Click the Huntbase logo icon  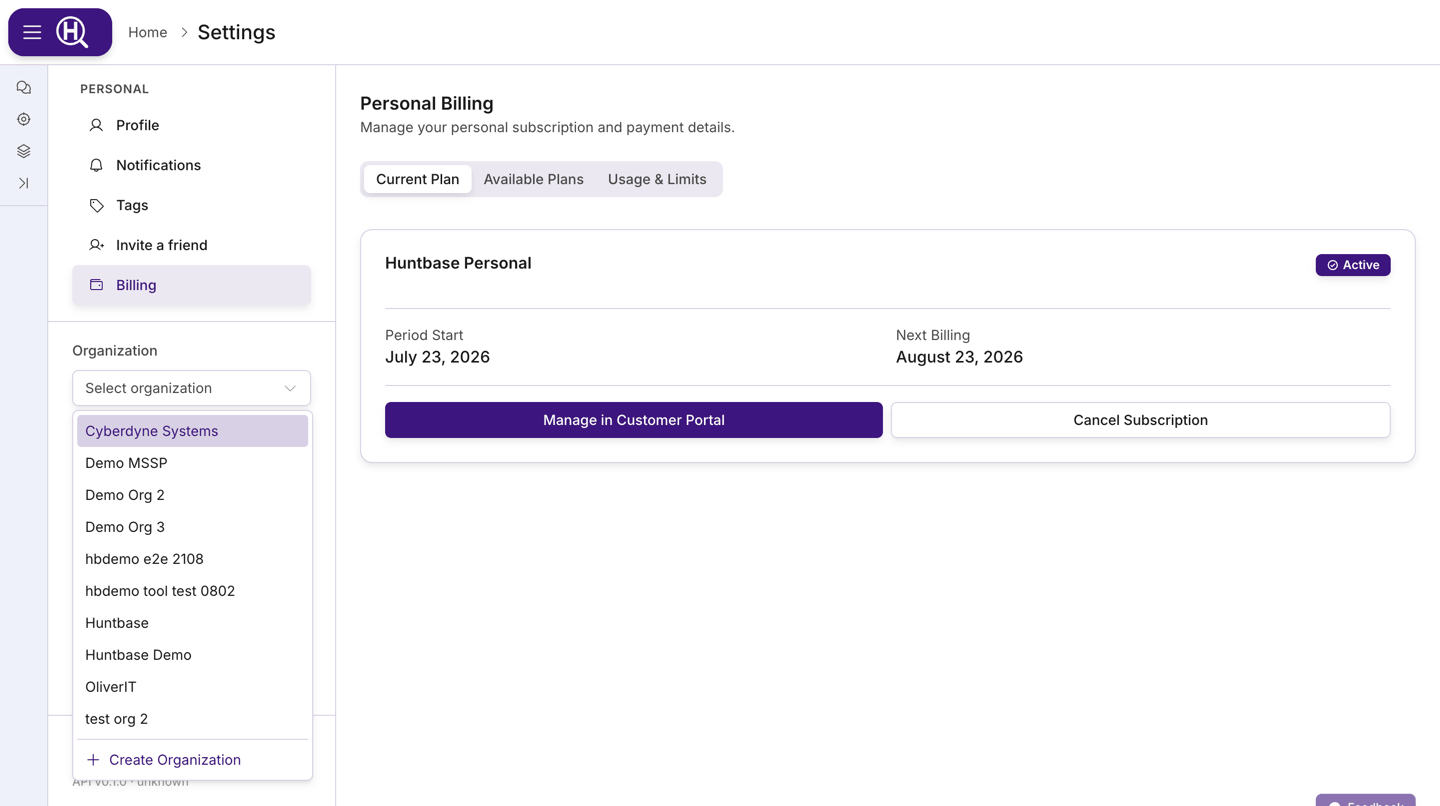72,32
